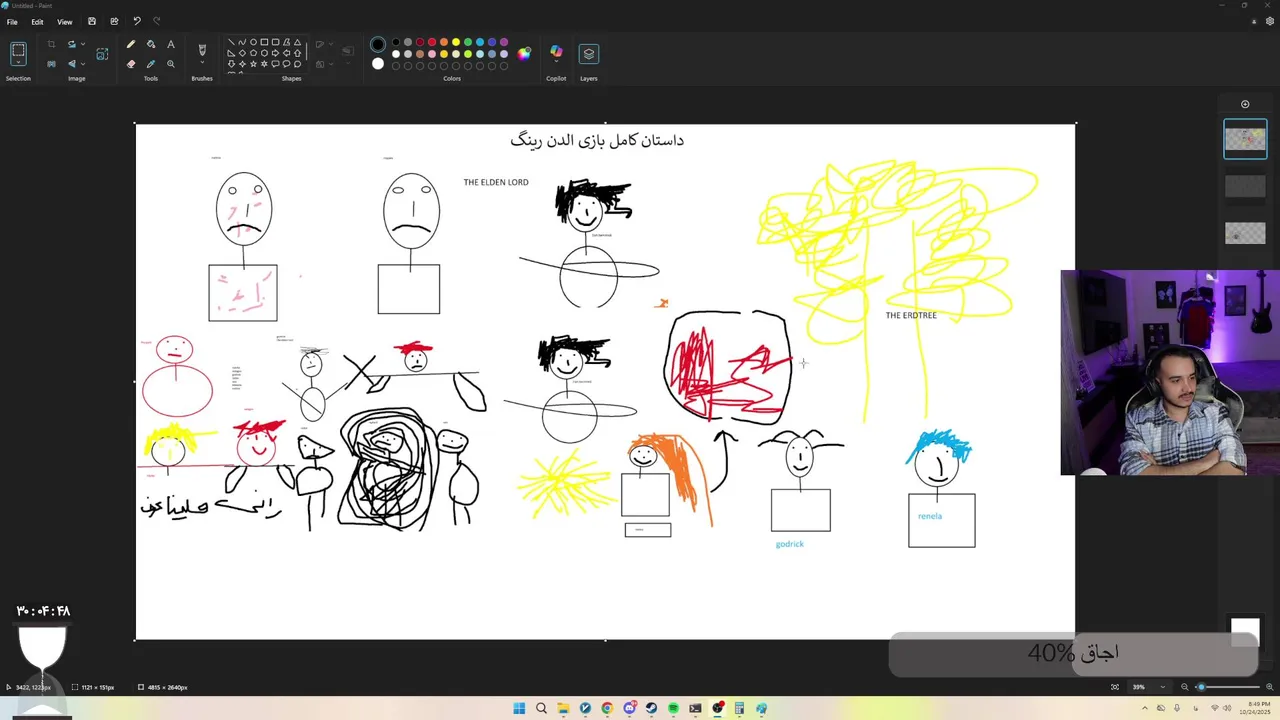Expand the Brushes dropdown arrow
This screenshot has height=720, width=1280.
tap(202, 63)
